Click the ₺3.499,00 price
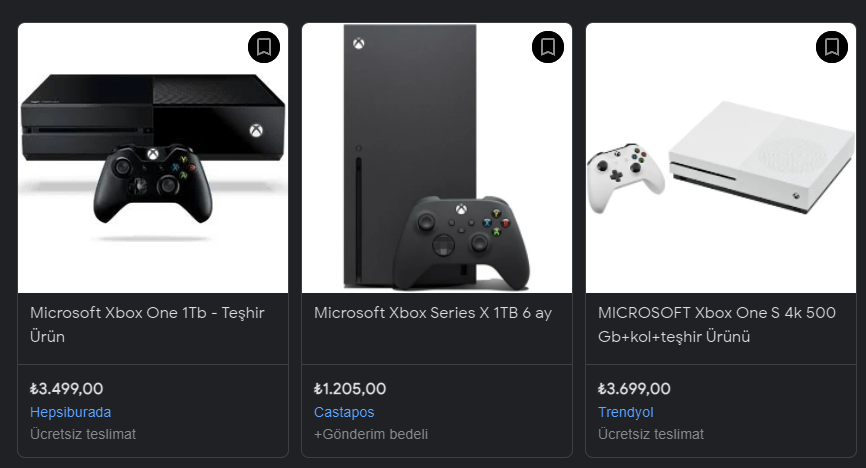The height and width of the screenshot is (468, 866). 67,389
